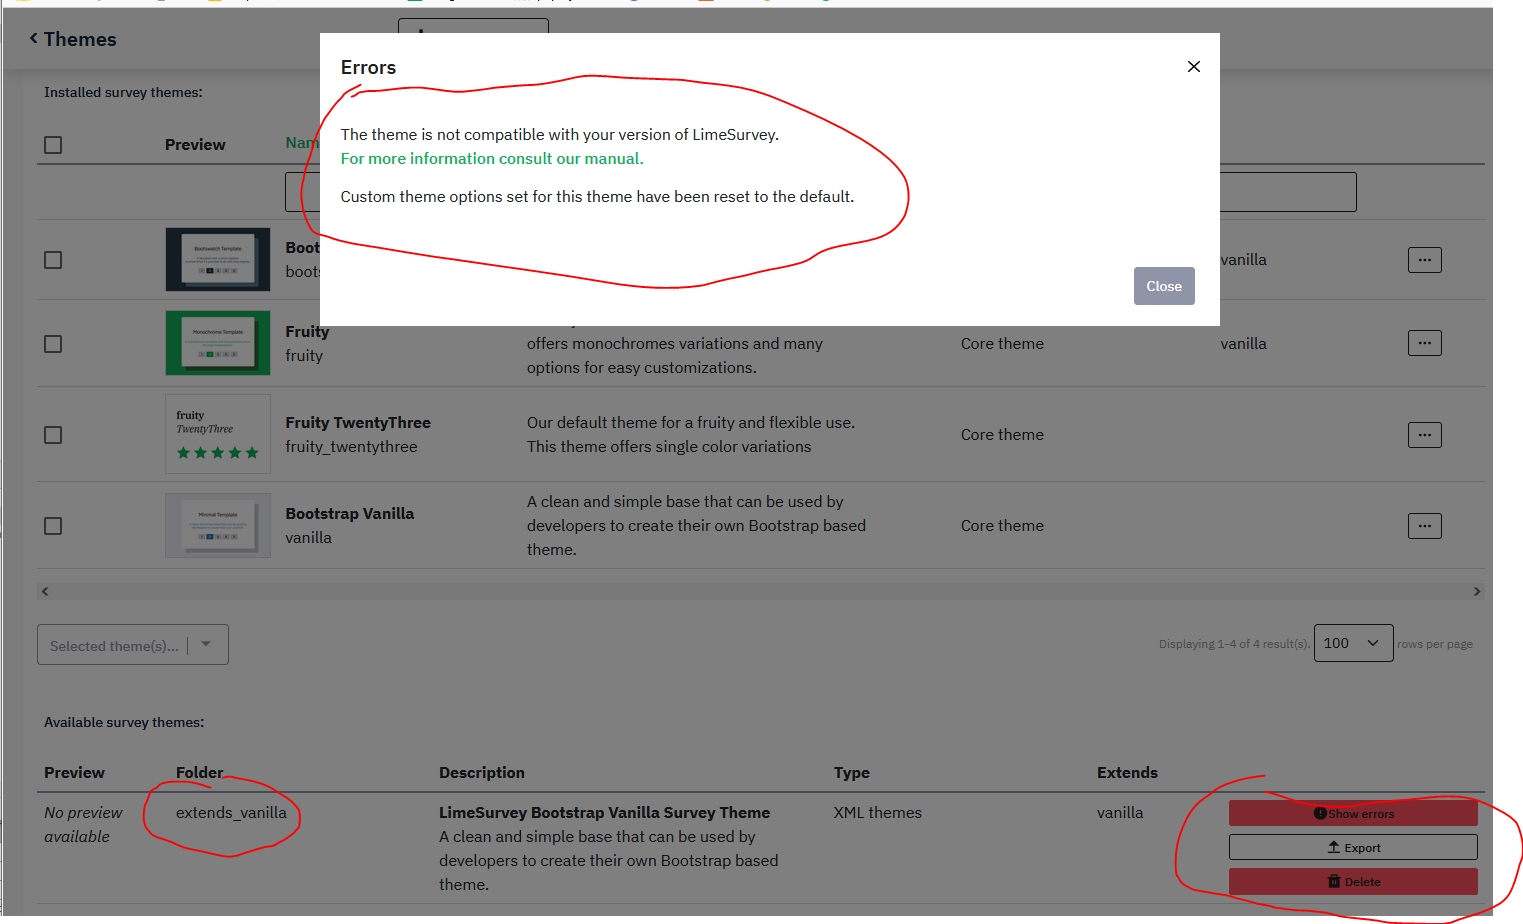Export the extends_vanilla theme

click(x=1352, y=848)
